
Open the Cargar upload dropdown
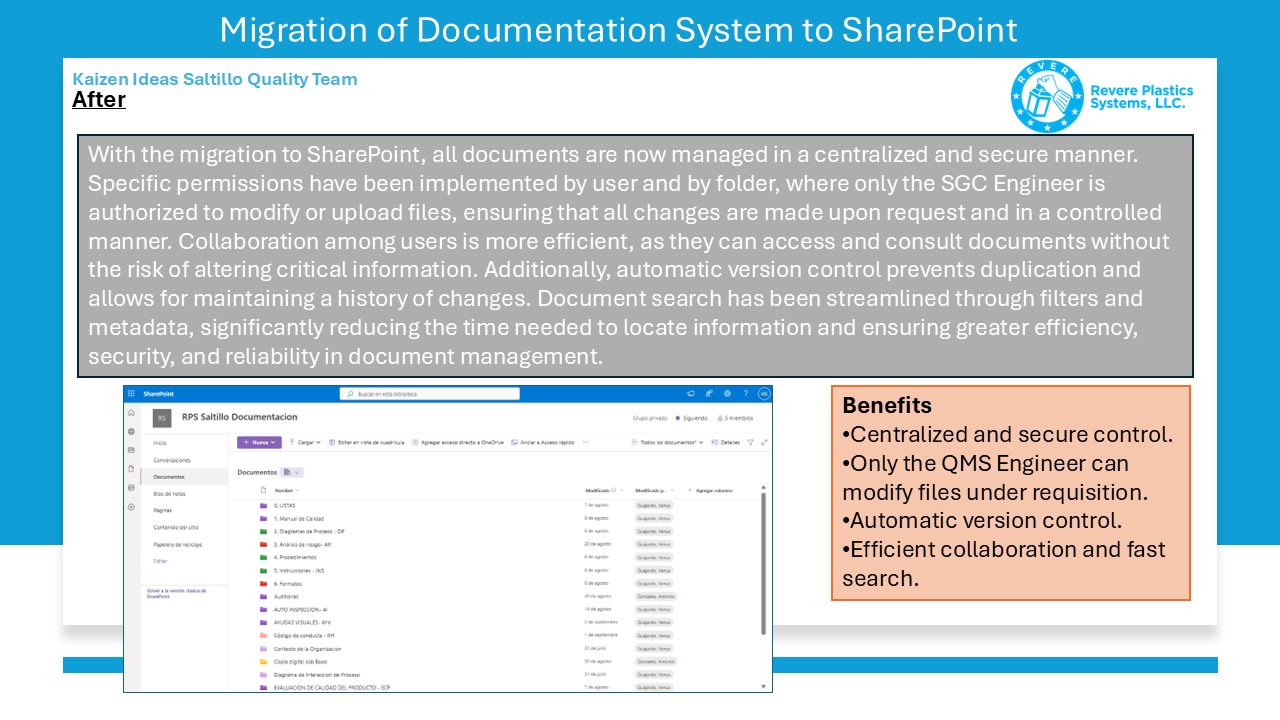click(304, 442)
